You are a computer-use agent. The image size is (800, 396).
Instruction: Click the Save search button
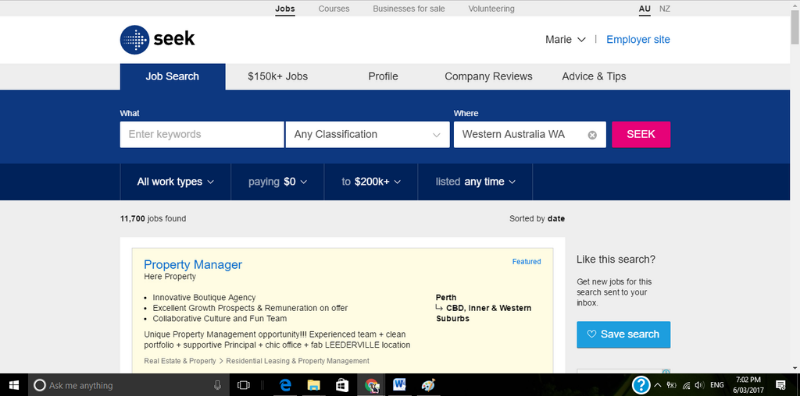tap(623, 334)
